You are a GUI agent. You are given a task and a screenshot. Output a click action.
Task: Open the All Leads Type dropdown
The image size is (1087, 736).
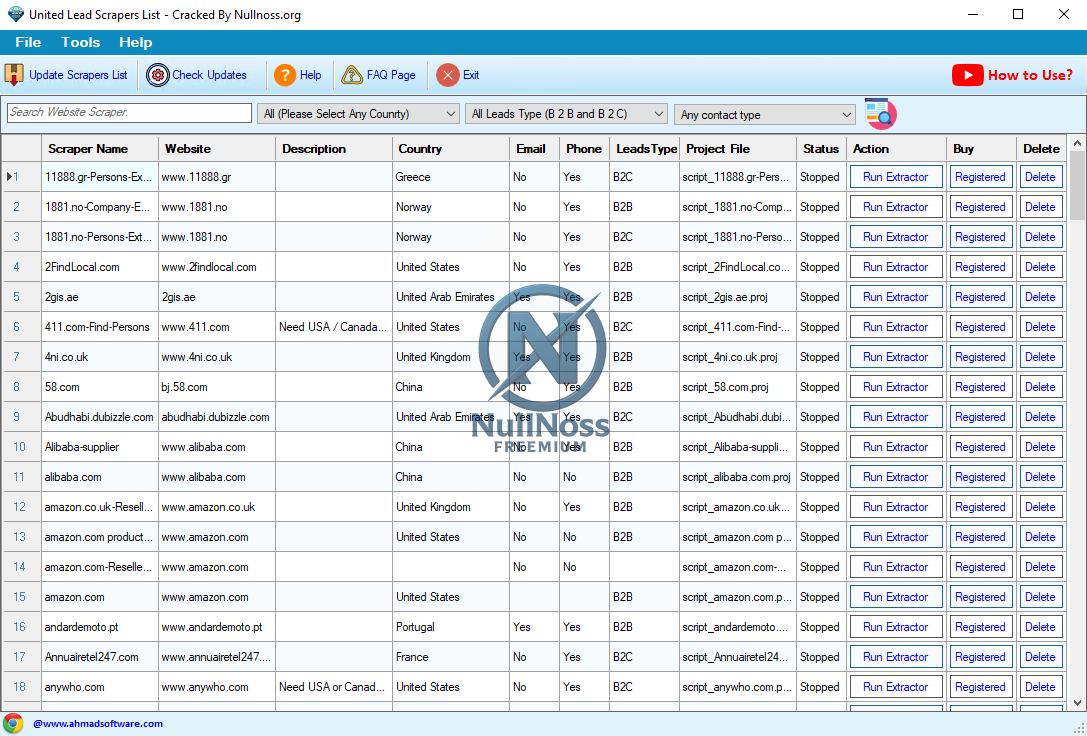pyautogui.click(x=657, y=114)
